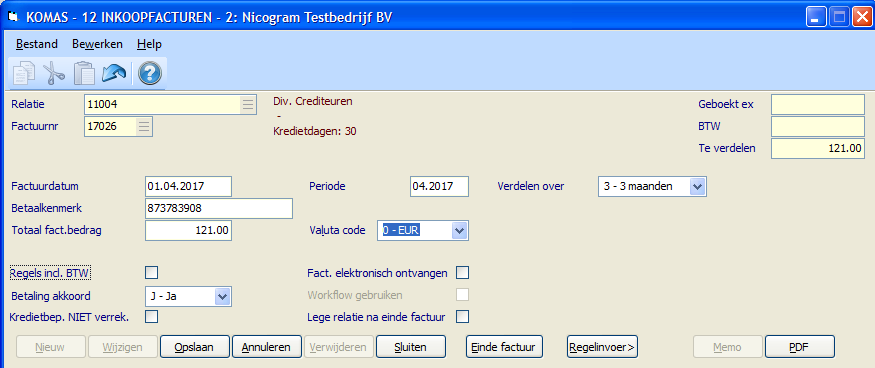
Task: Click the Paste clipboard icon
Action: pyautogui.click(x=84, y=73)
